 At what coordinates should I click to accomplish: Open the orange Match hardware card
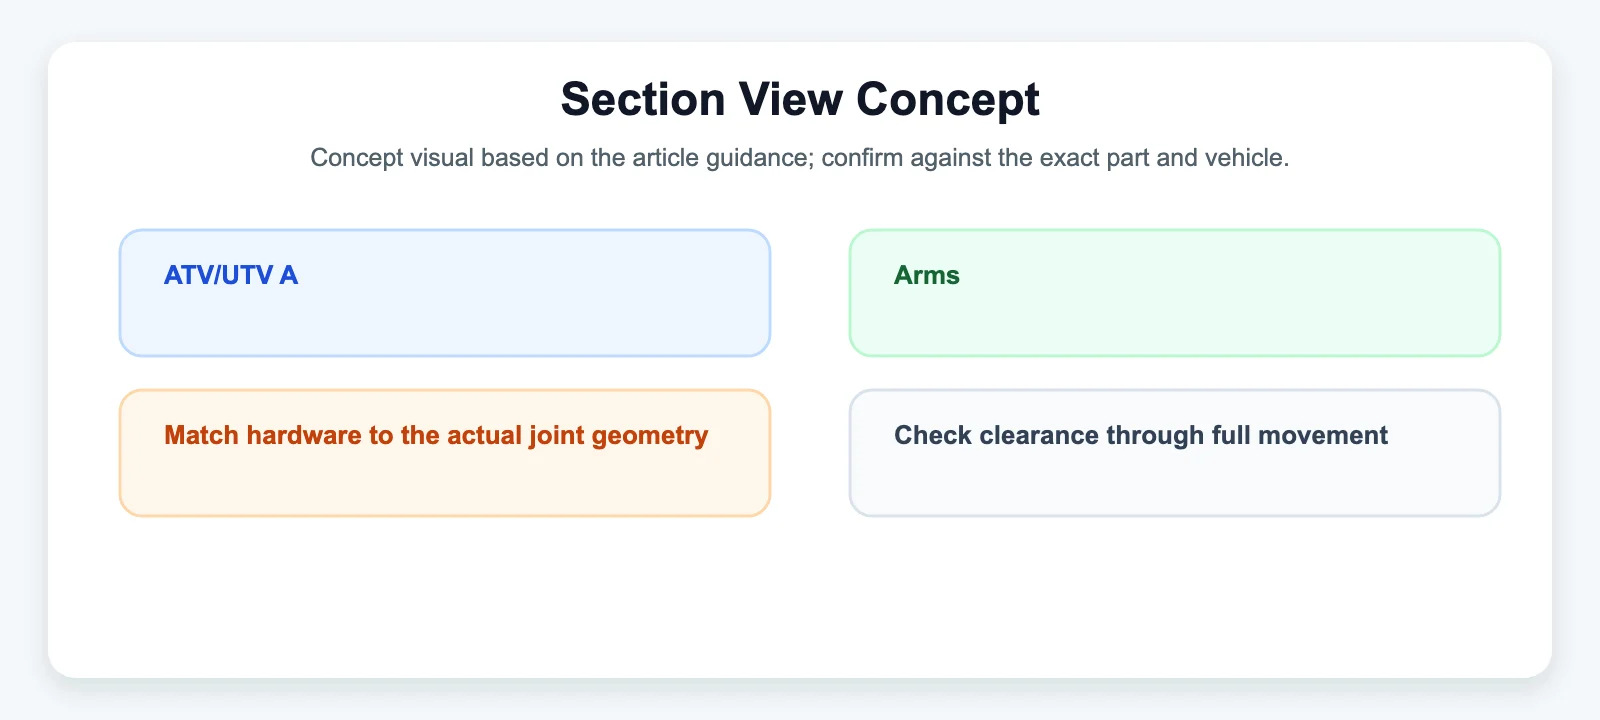445,453
